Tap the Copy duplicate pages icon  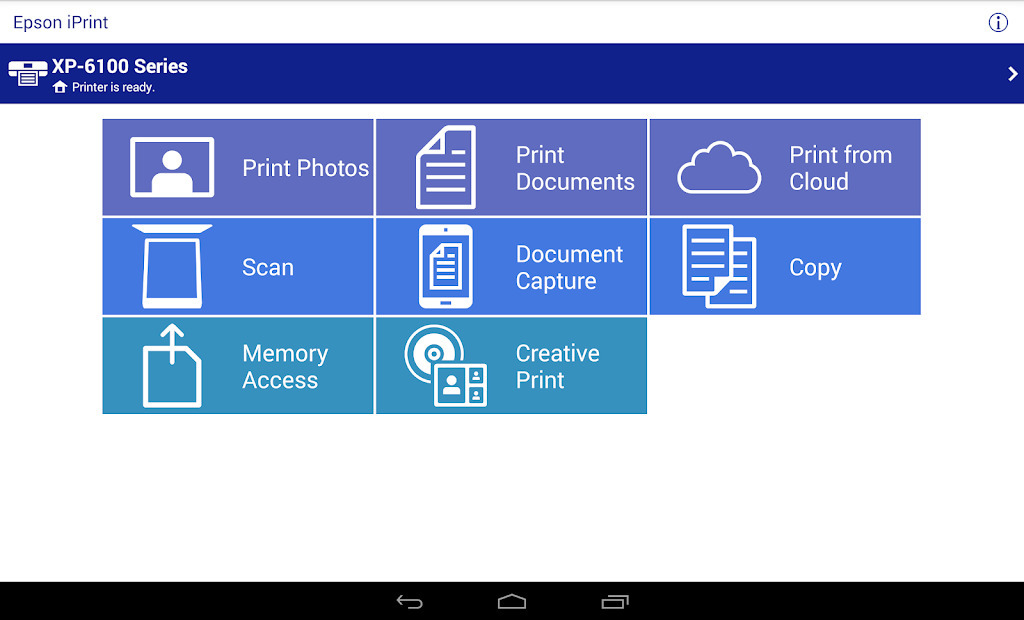click(718, 266)
